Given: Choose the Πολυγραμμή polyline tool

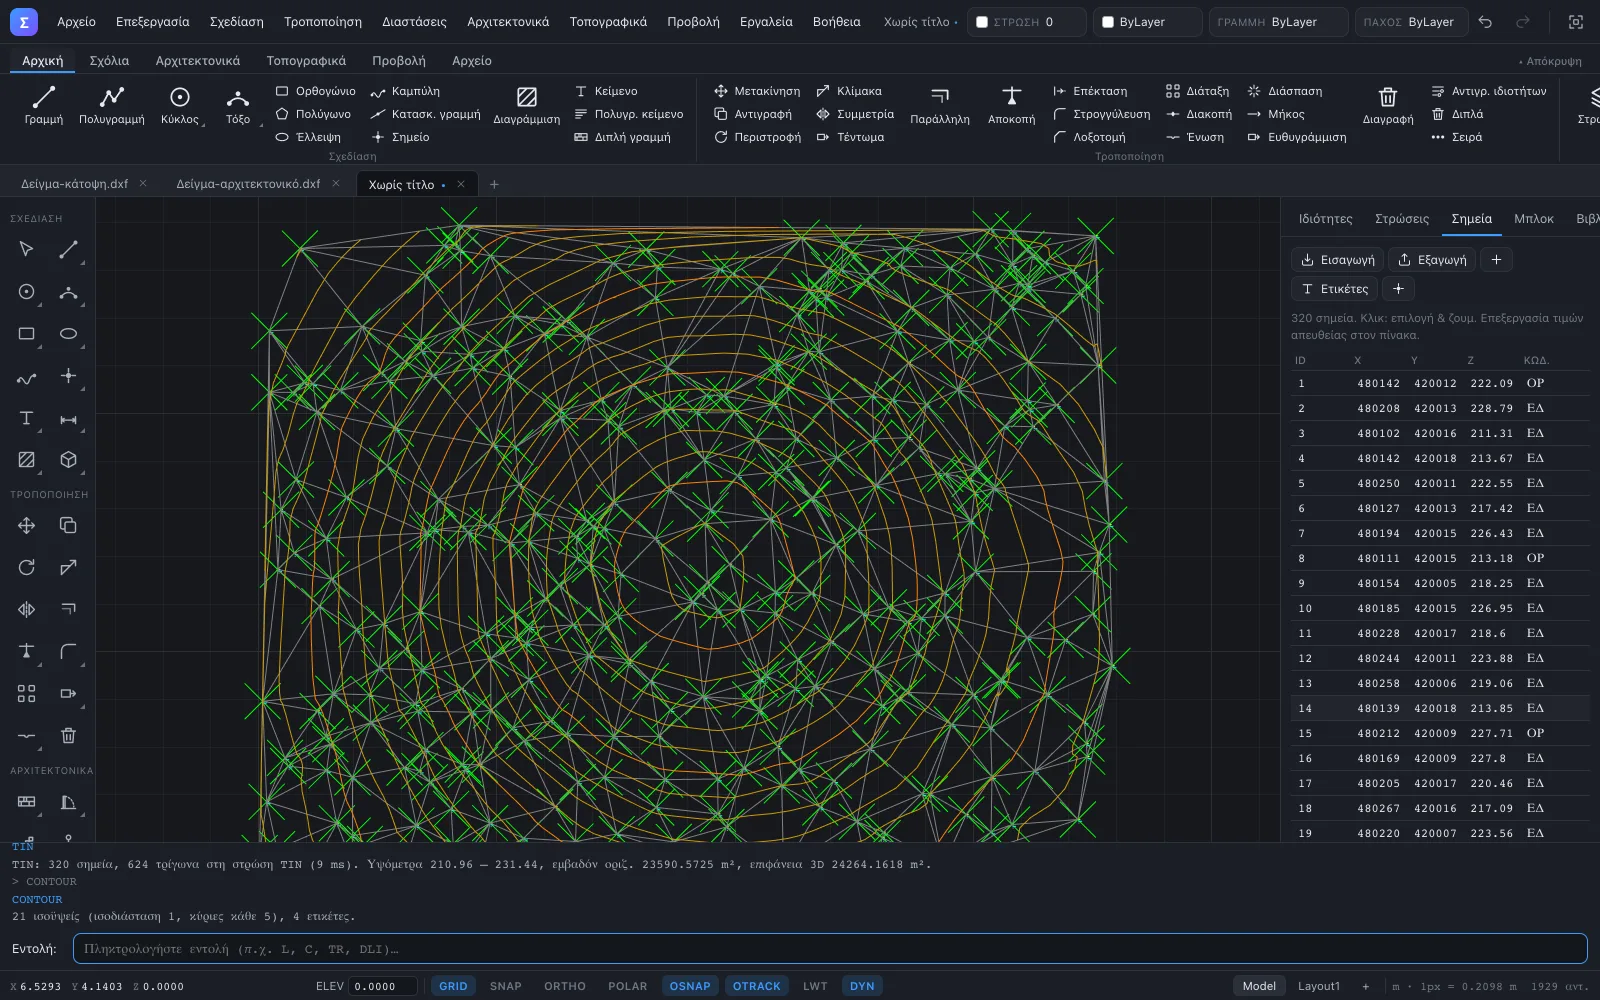Looking at the screenshot, I should (x=111, y=105).
